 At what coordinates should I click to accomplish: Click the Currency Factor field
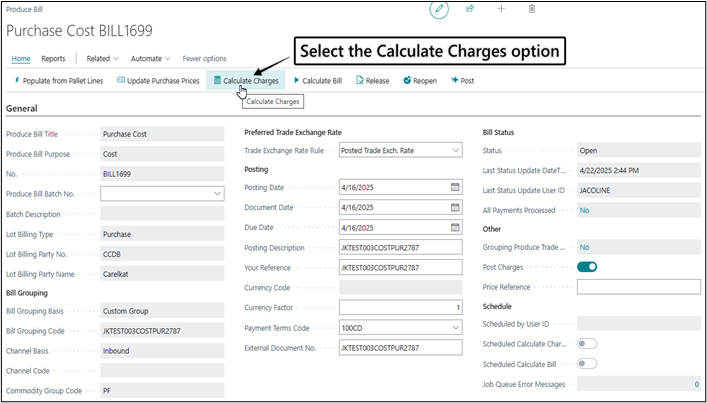400,307
